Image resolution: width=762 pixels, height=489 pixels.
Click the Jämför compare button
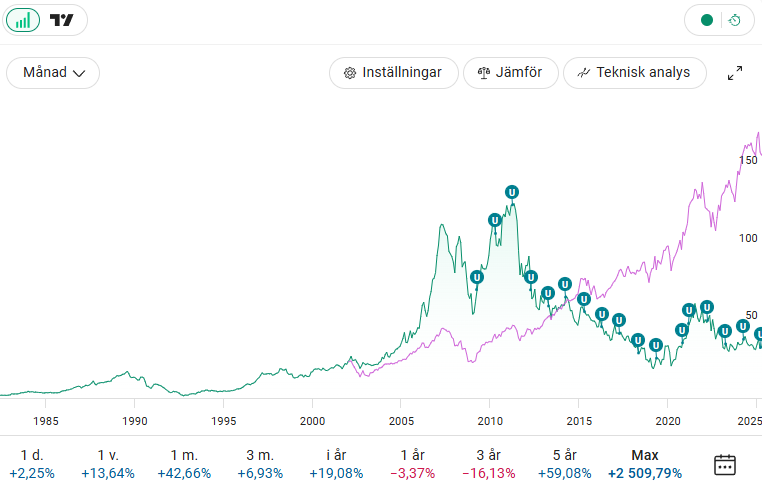coord(510,72)
